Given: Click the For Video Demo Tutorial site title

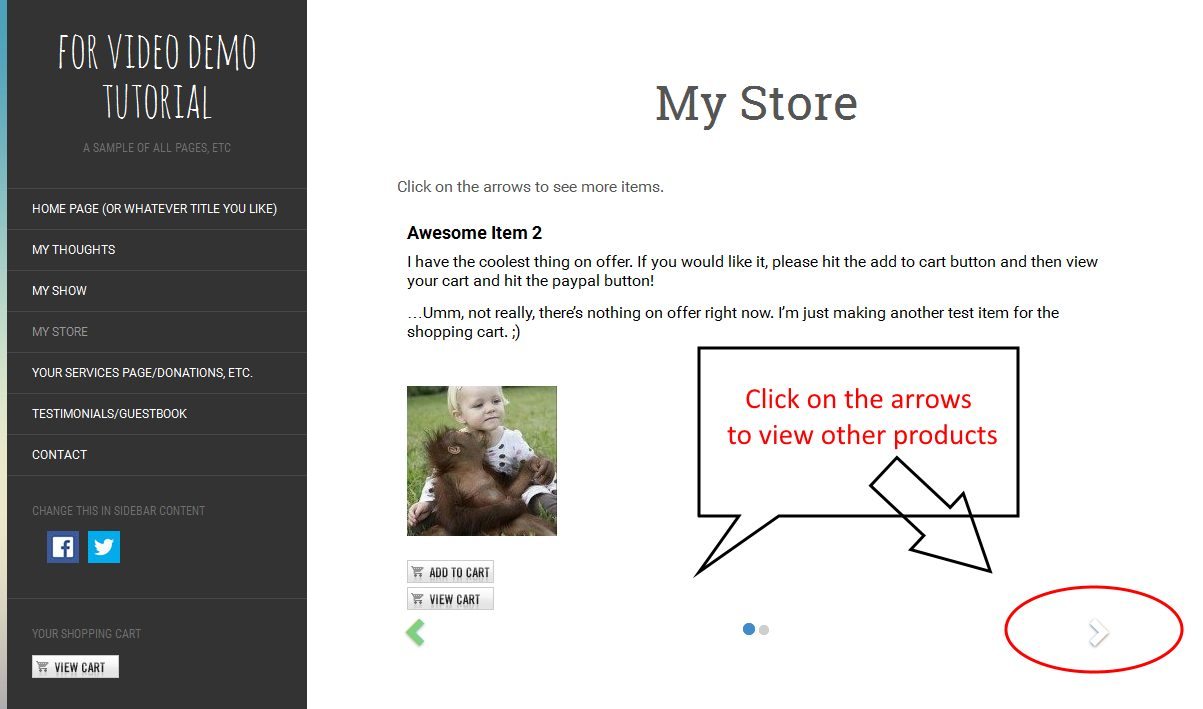Looking at the screenshot, I should click(x=157, y=77).
